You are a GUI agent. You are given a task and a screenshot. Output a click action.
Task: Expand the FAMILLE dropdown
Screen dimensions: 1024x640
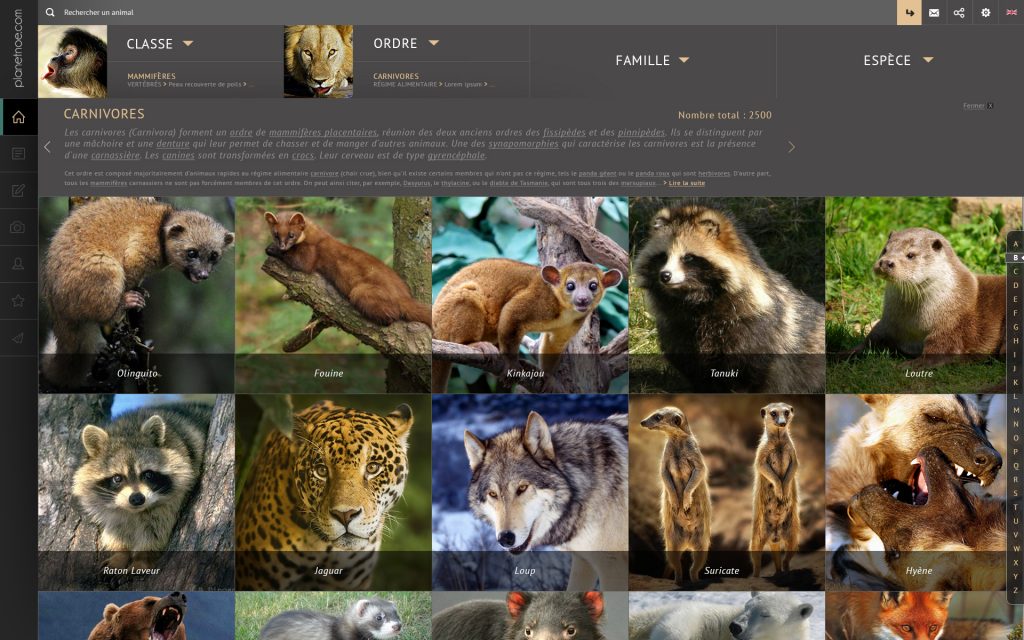(652, 60)
